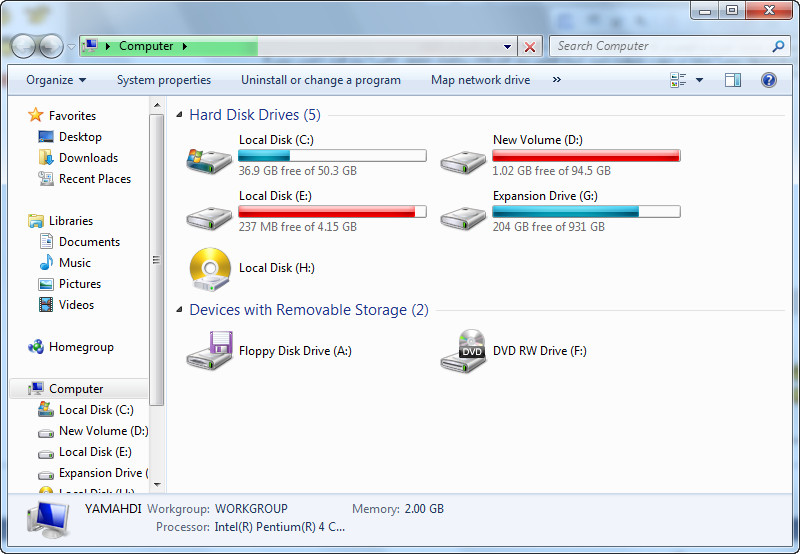The width and height of the screenshot is (800, 554).
Task: Select the Floppy Disk Drive (A:) icon
Action: [210, 350]
